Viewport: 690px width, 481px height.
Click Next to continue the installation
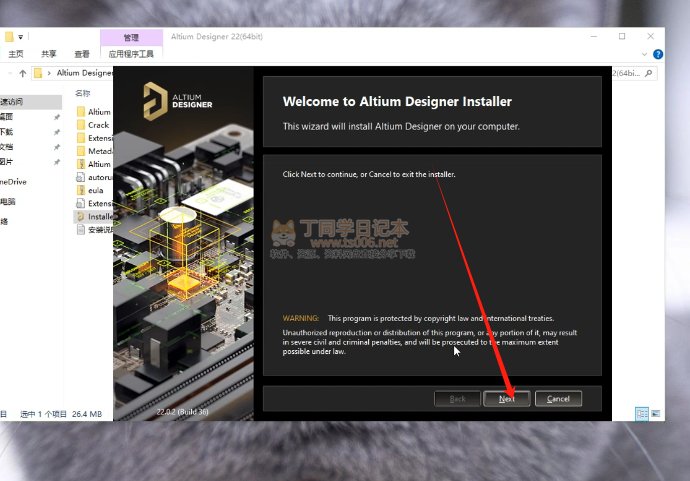[x=507, y=398]
